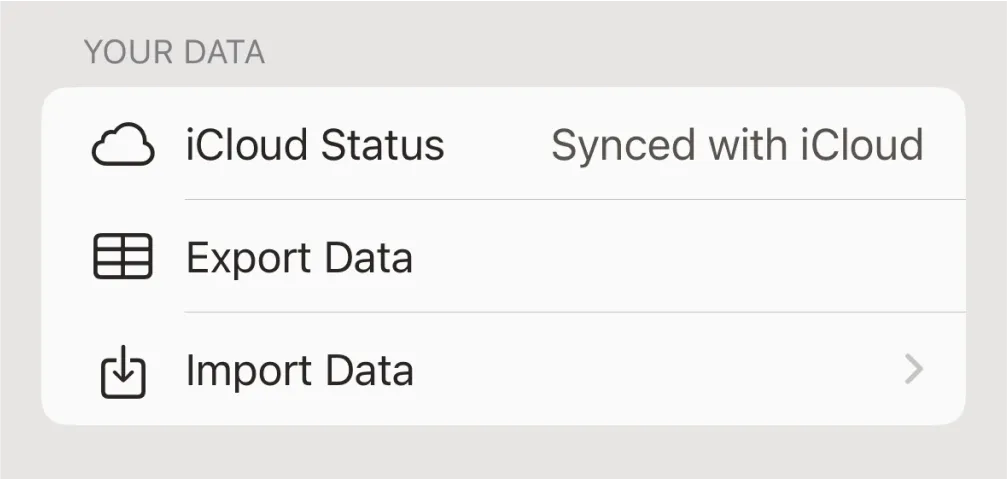Click blank space between Import Data and chevron
1007x479 pixels.
pyautogui.click(x=650, y=371)
